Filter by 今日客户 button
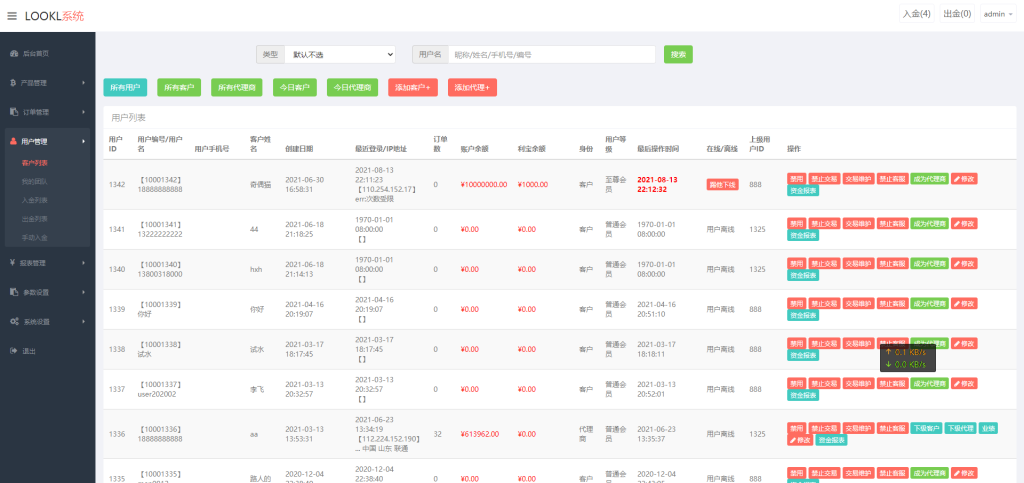This screenshot has height=483, width=1024. (294, 87)
